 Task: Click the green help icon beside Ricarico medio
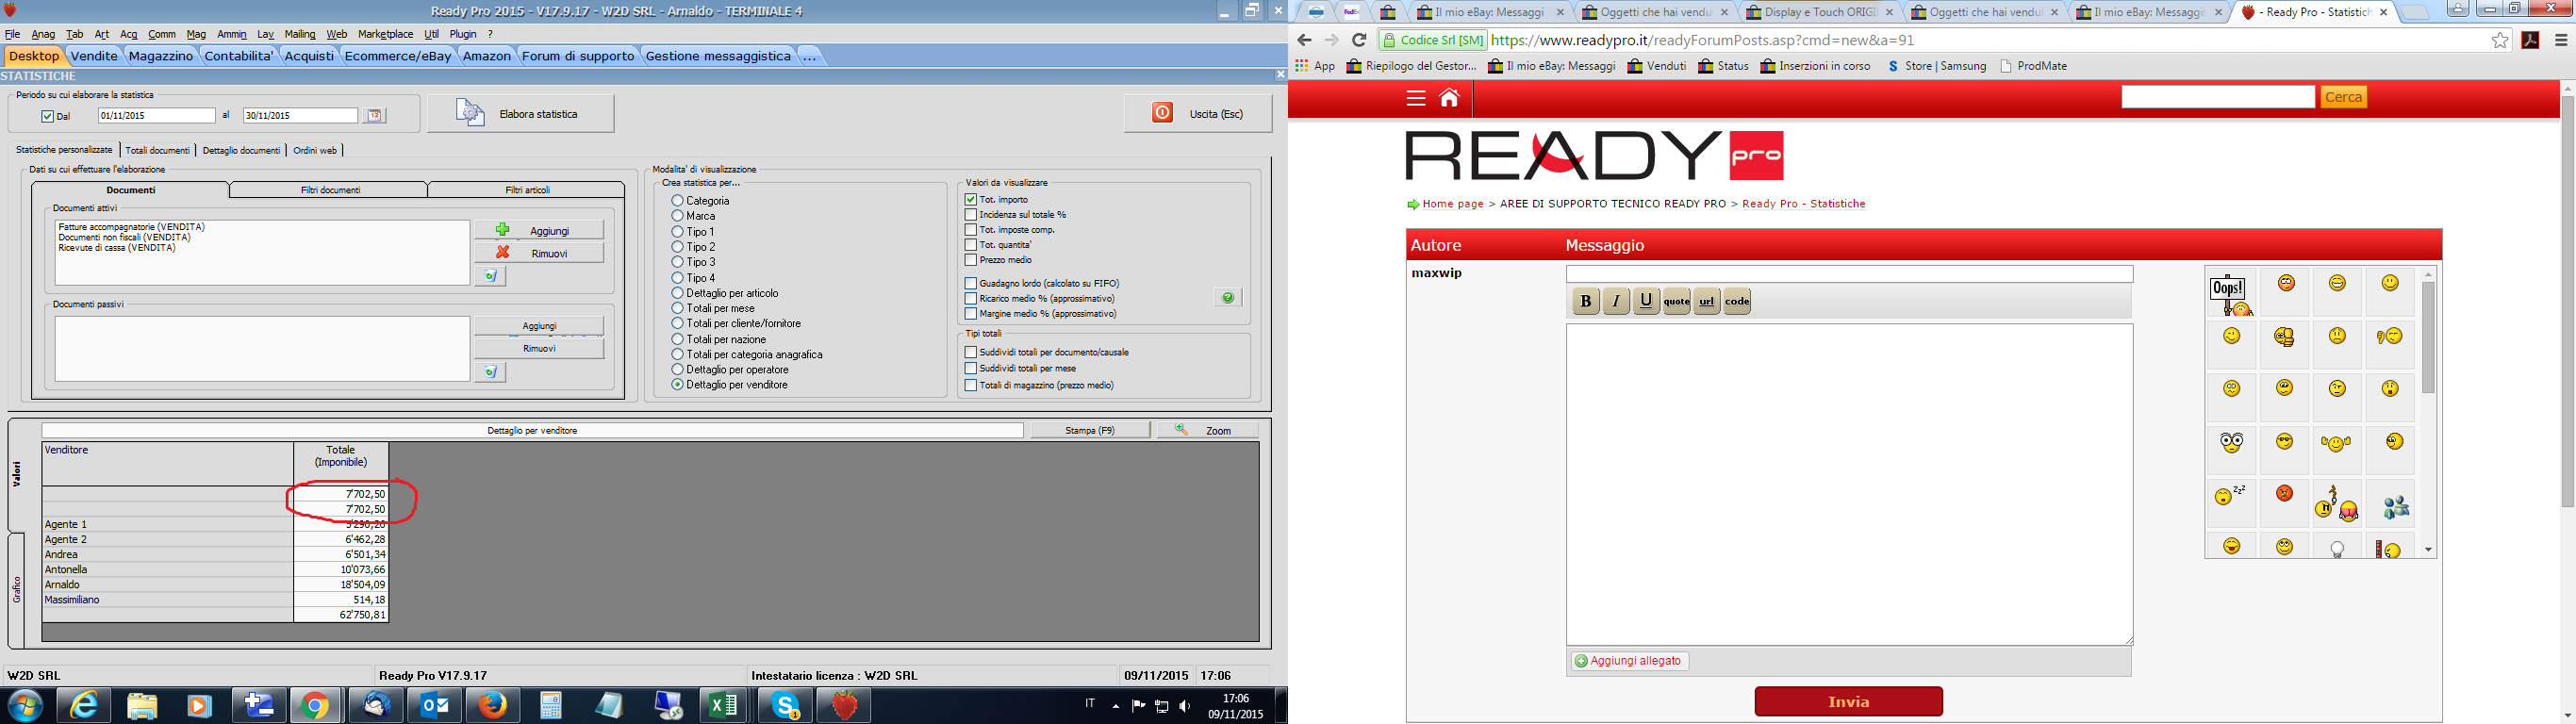[x=1228, y=298]
